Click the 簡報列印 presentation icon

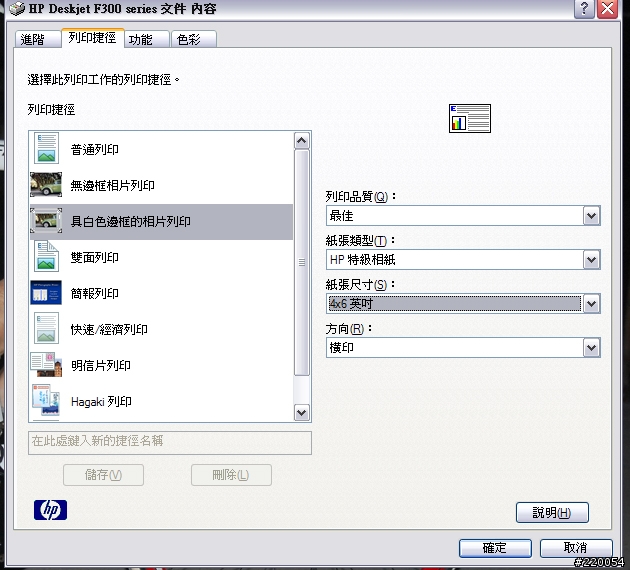[x=46, y=292]
